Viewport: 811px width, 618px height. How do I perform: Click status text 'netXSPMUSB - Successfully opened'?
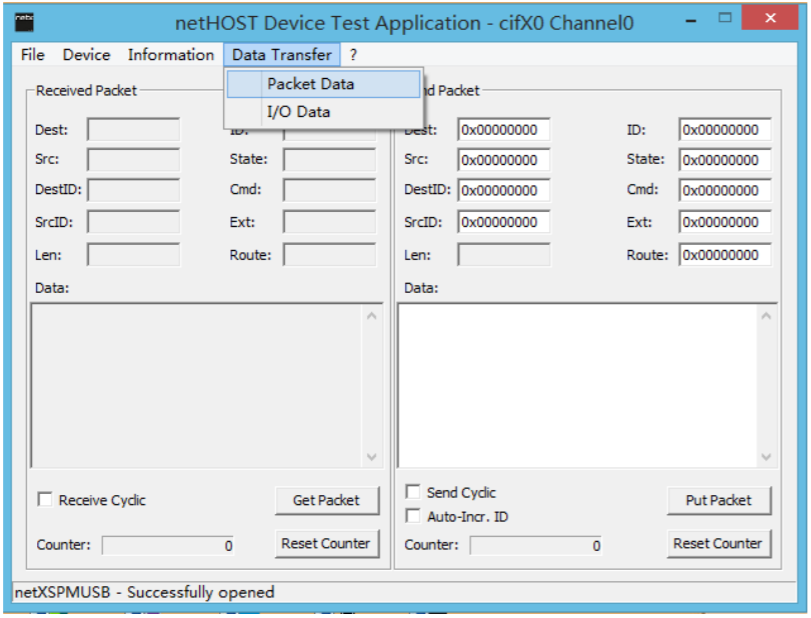coord(144,592)
